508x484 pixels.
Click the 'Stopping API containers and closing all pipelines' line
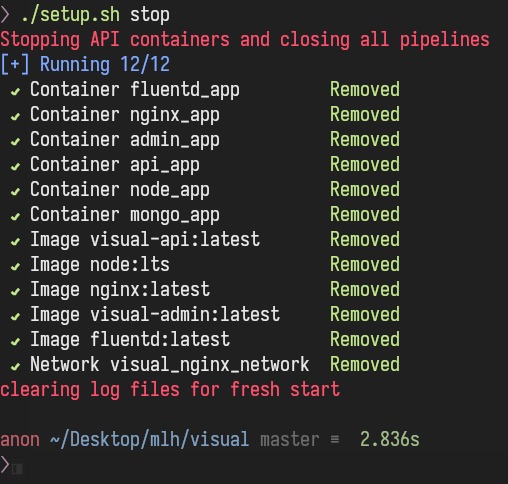point(245,40)
